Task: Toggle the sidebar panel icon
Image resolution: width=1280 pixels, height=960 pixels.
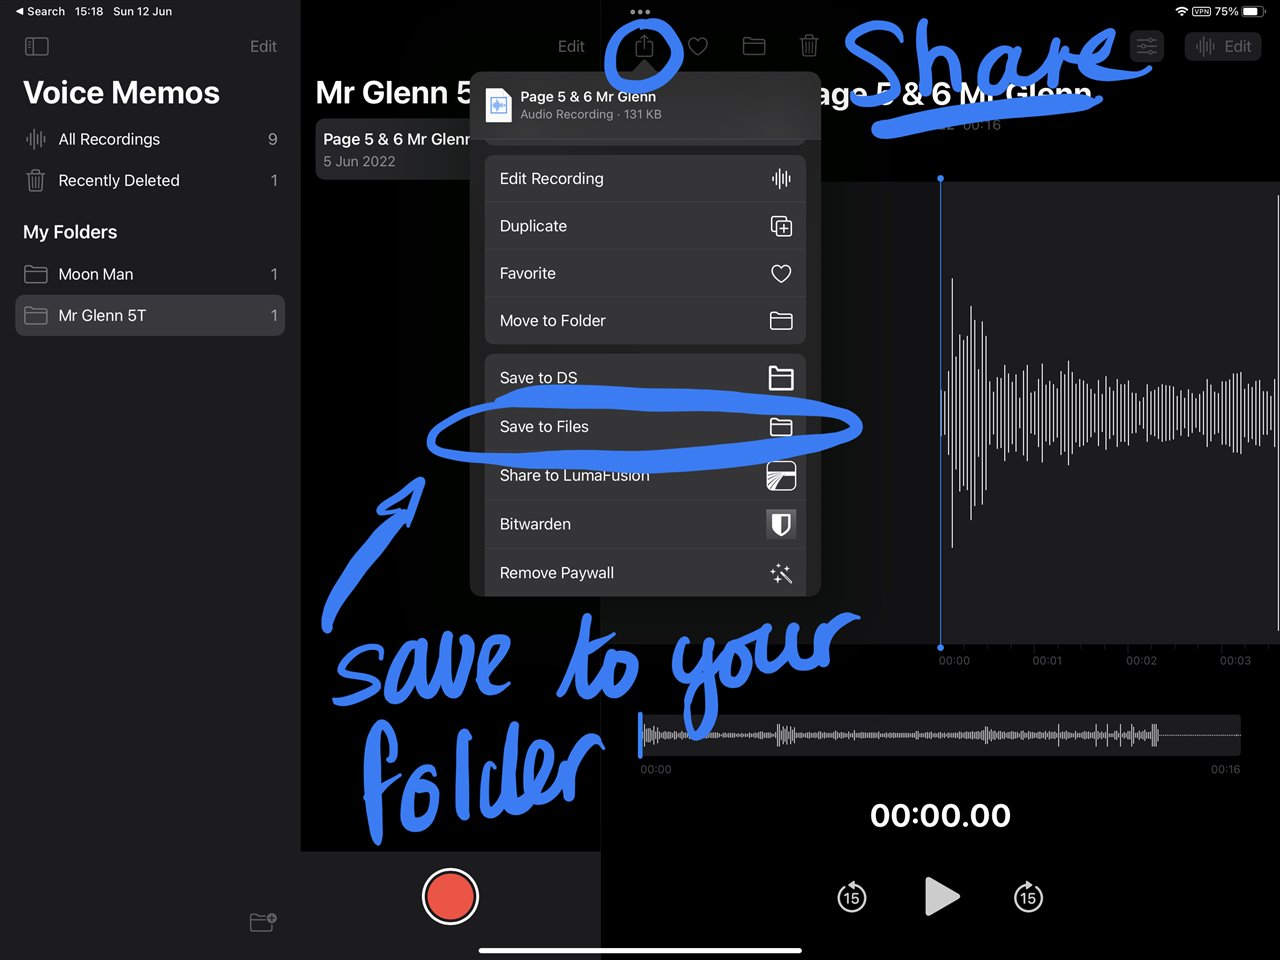Action: pyautogui.click(x=36, y=46)
